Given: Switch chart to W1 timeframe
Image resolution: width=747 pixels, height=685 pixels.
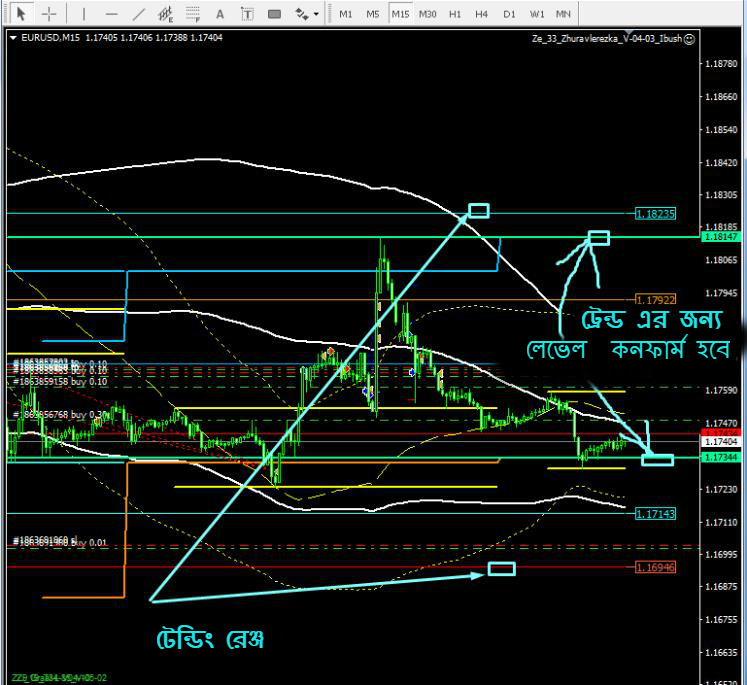Looking at the screenshot, I should click(537, 14).
